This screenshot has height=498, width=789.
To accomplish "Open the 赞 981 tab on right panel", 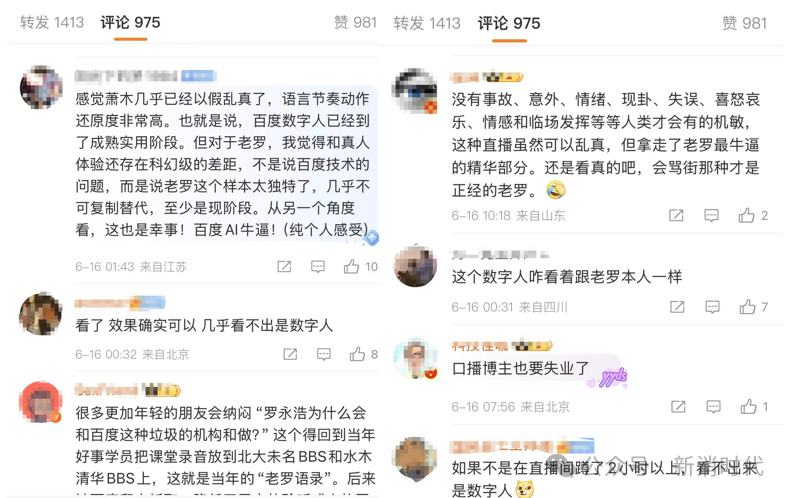I will click(x=744, y=23).
